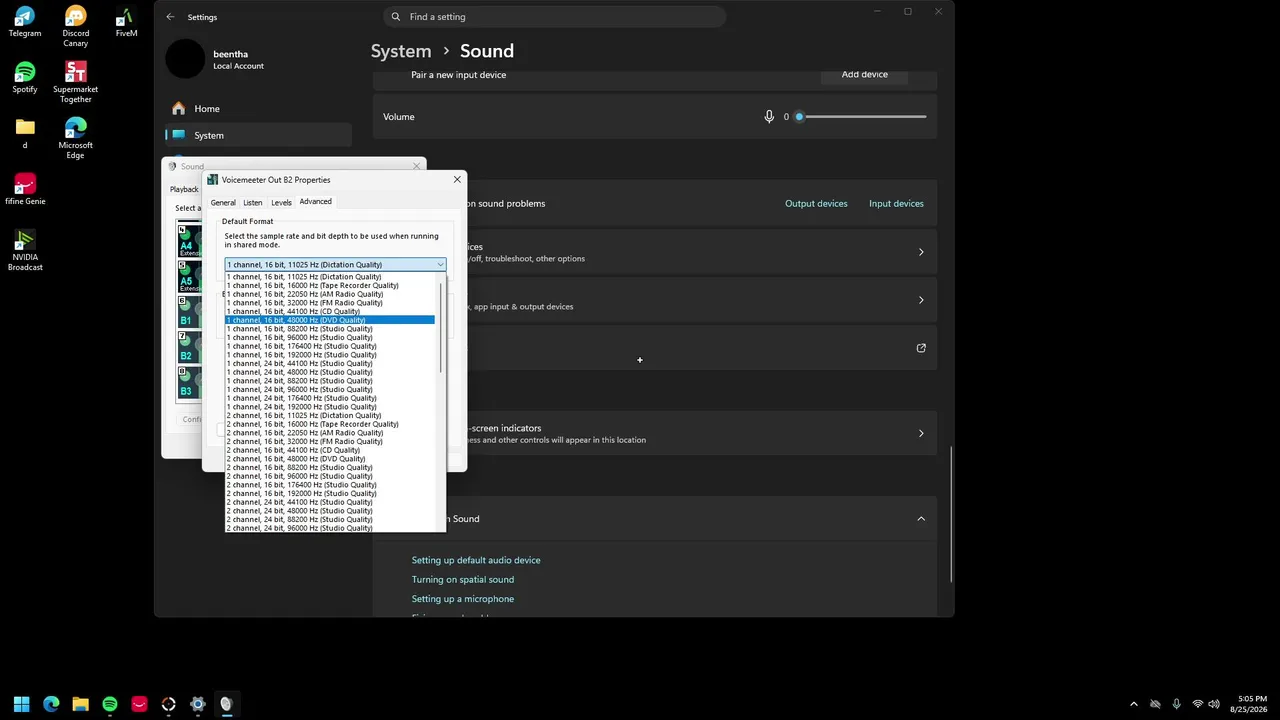Click the Sound speaker taskbar icon
Image resolution: width=1280 pixels, height=720 pixels.
227,704
